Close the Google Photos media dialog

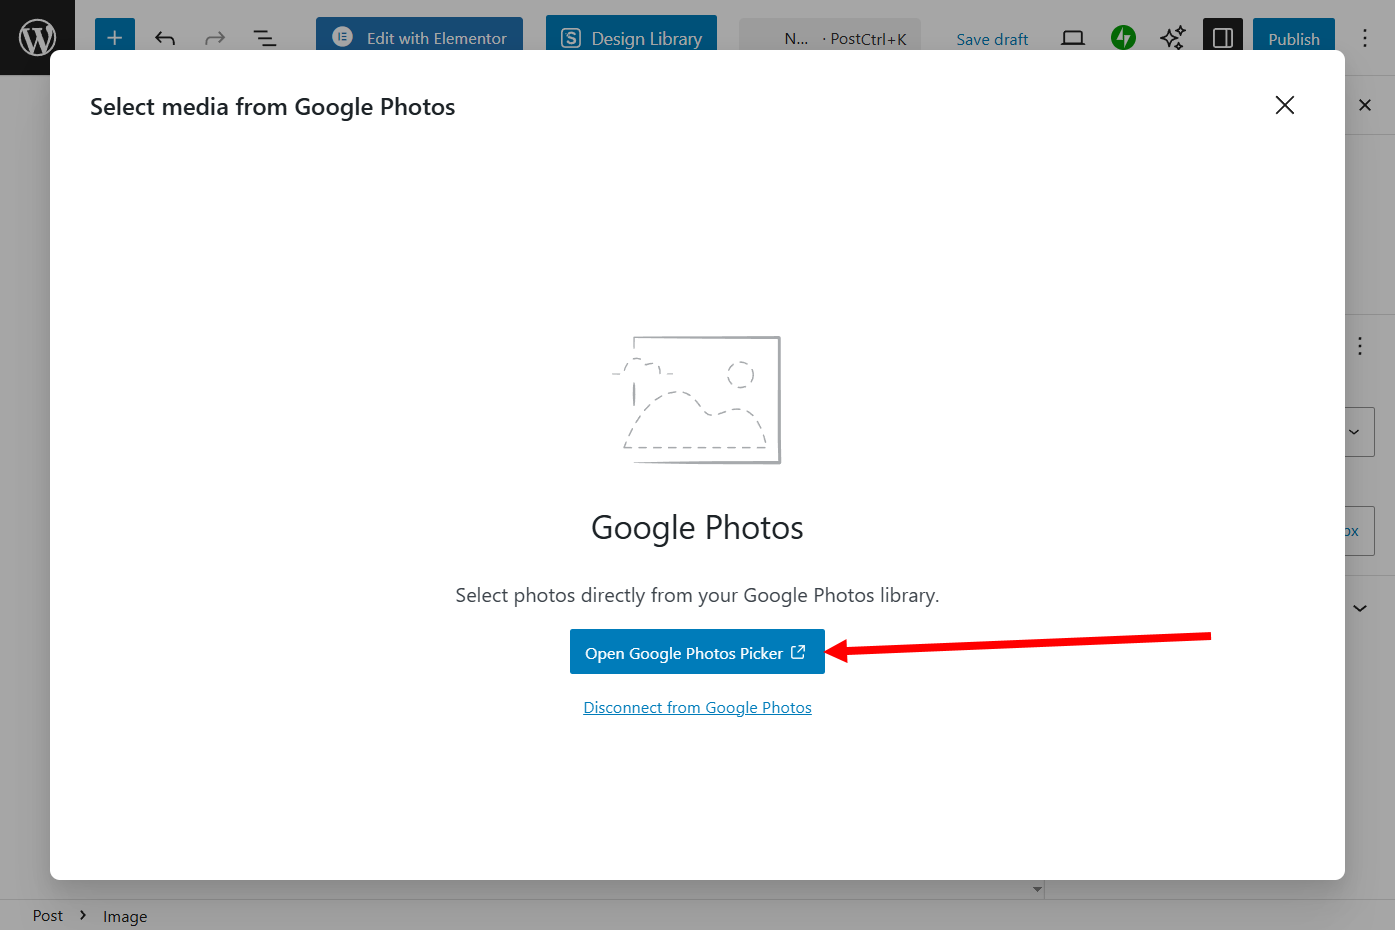tap(1285, 105)
